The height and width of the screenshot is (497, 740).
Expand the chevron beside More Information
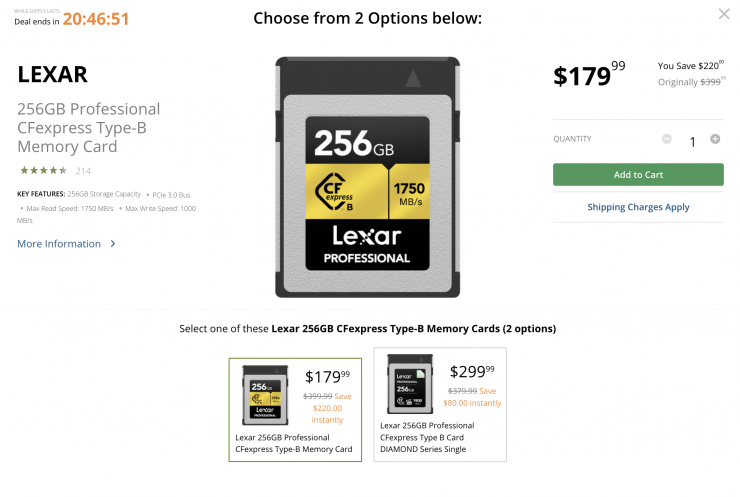(113, 244)
